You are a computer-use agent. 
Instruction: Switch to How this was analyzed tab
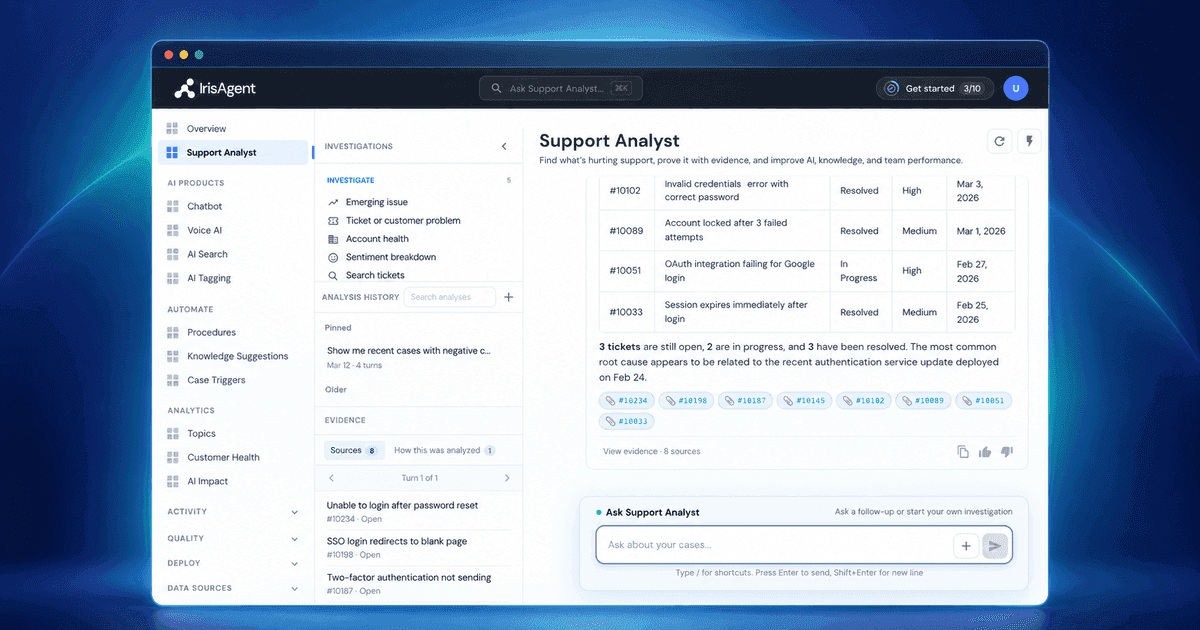(444, 450)
